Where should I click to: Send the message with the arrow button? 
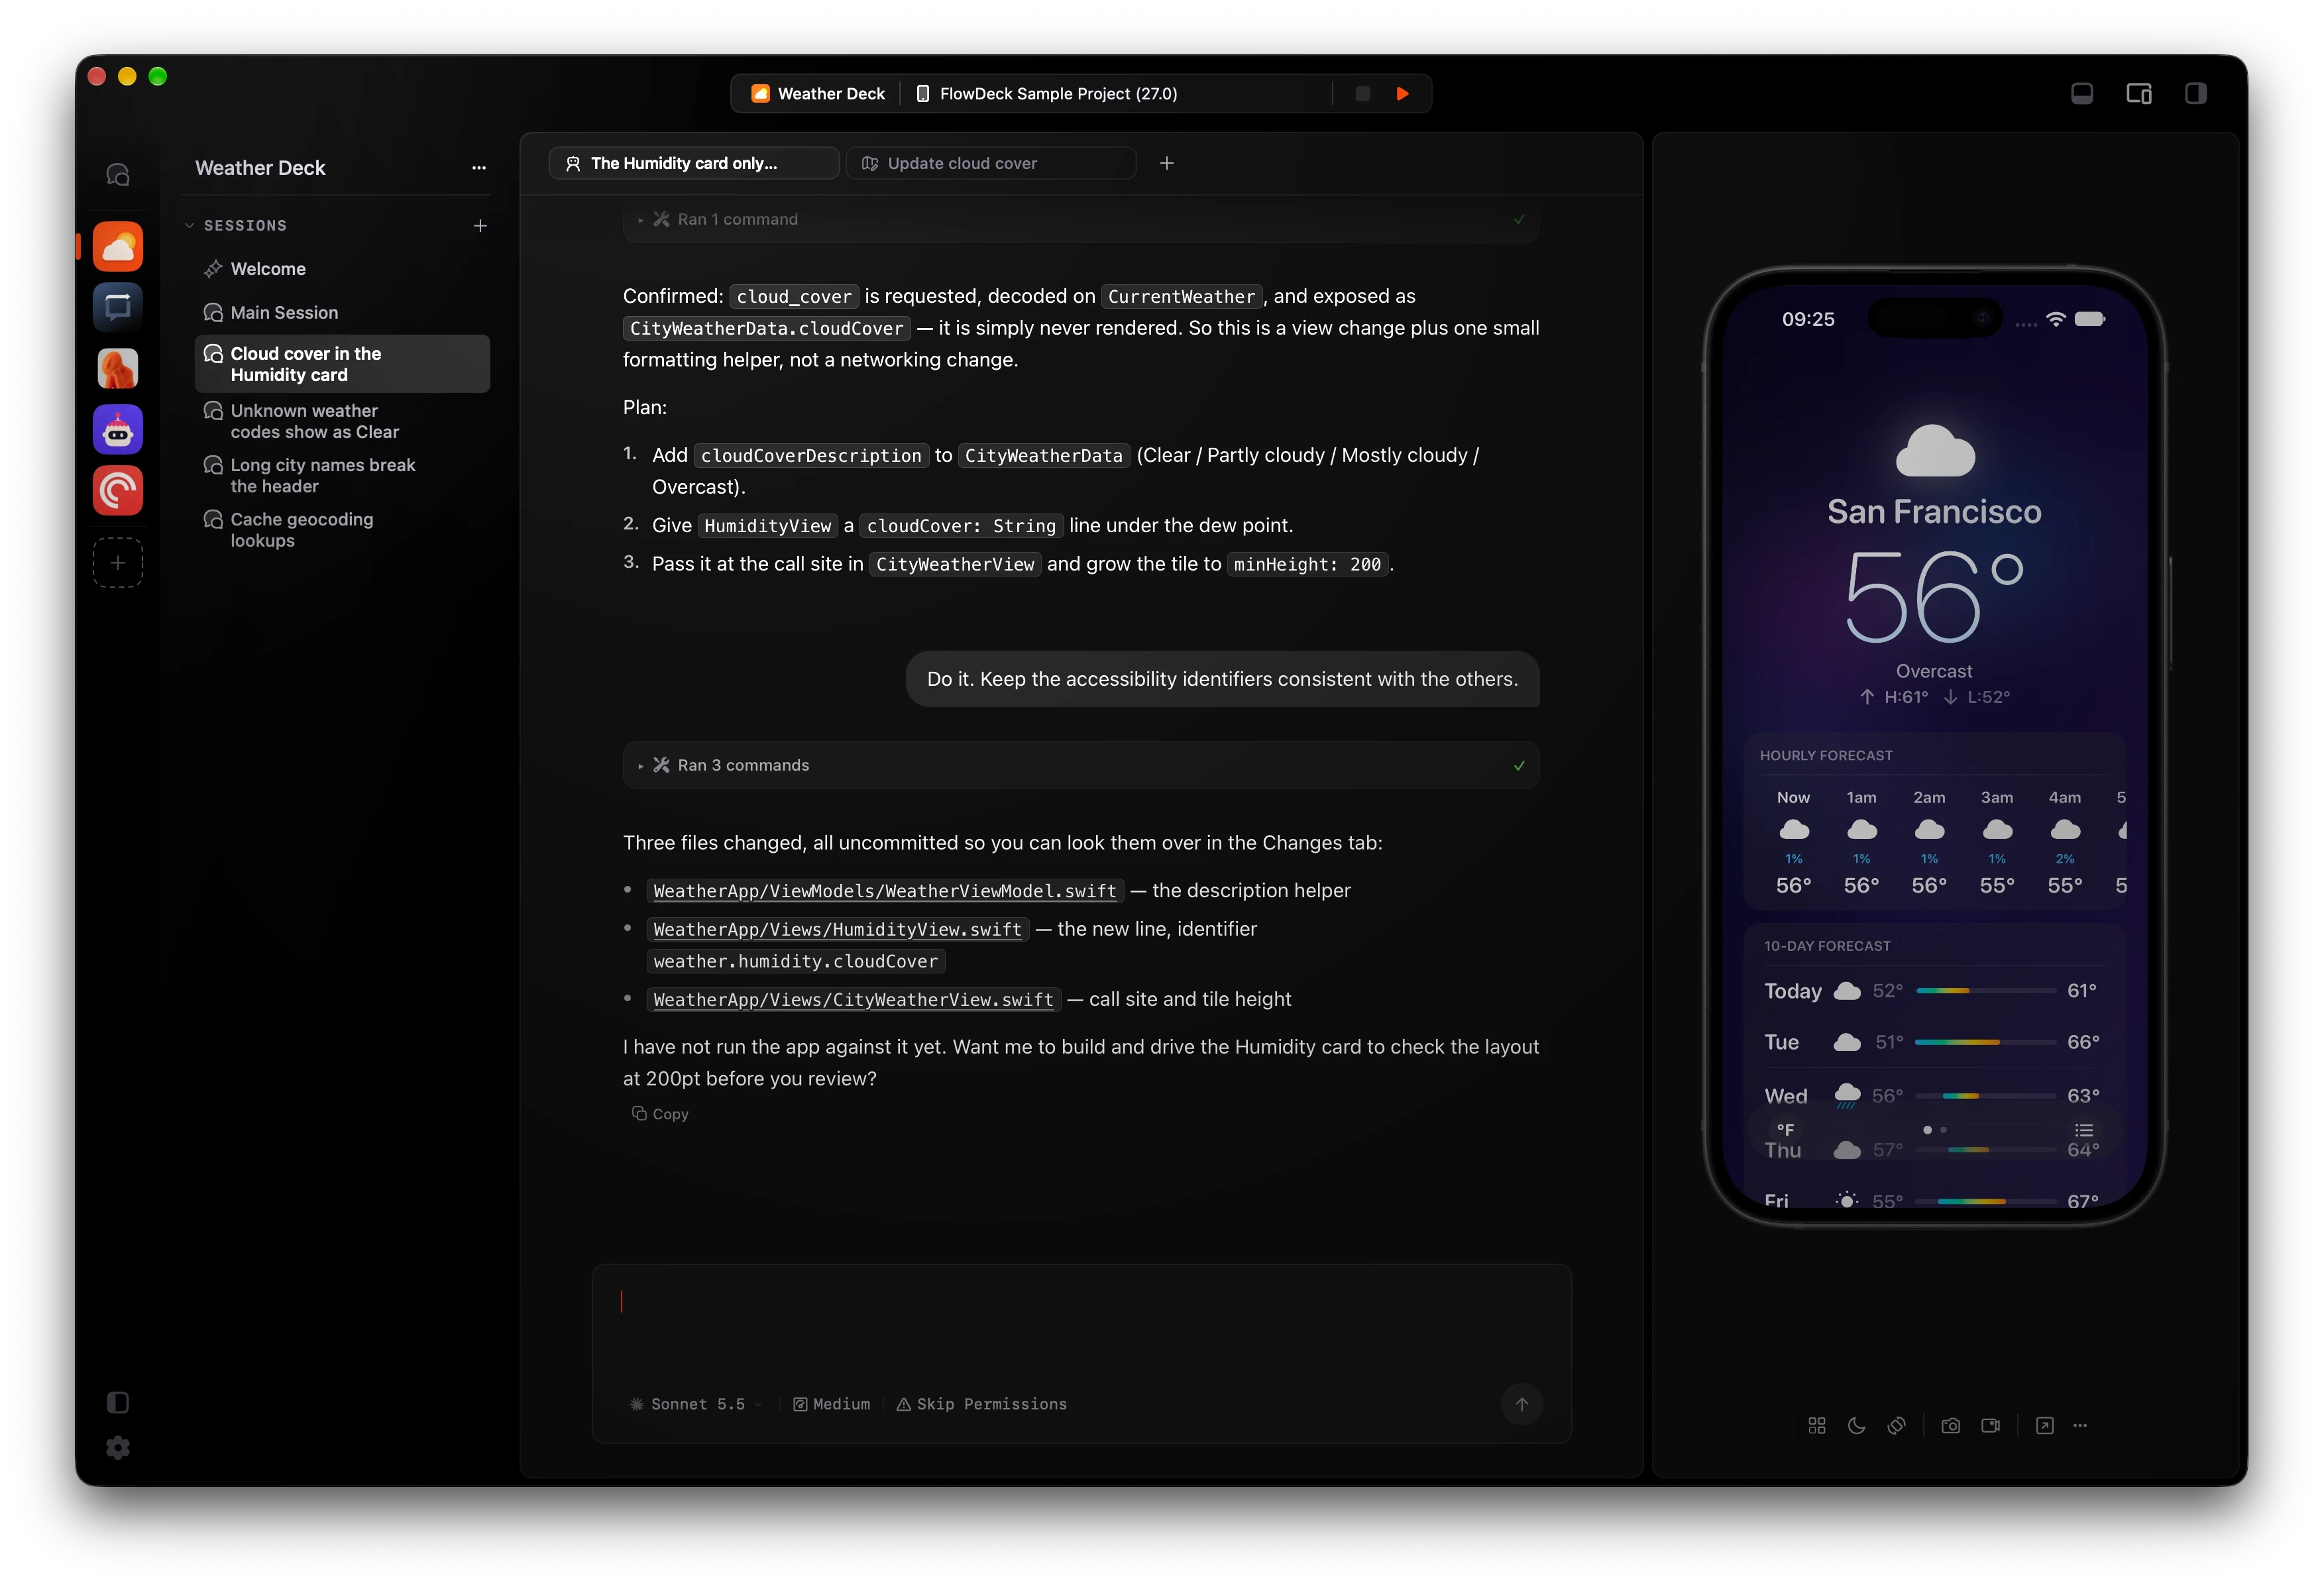click(x=1521, y=1405)
